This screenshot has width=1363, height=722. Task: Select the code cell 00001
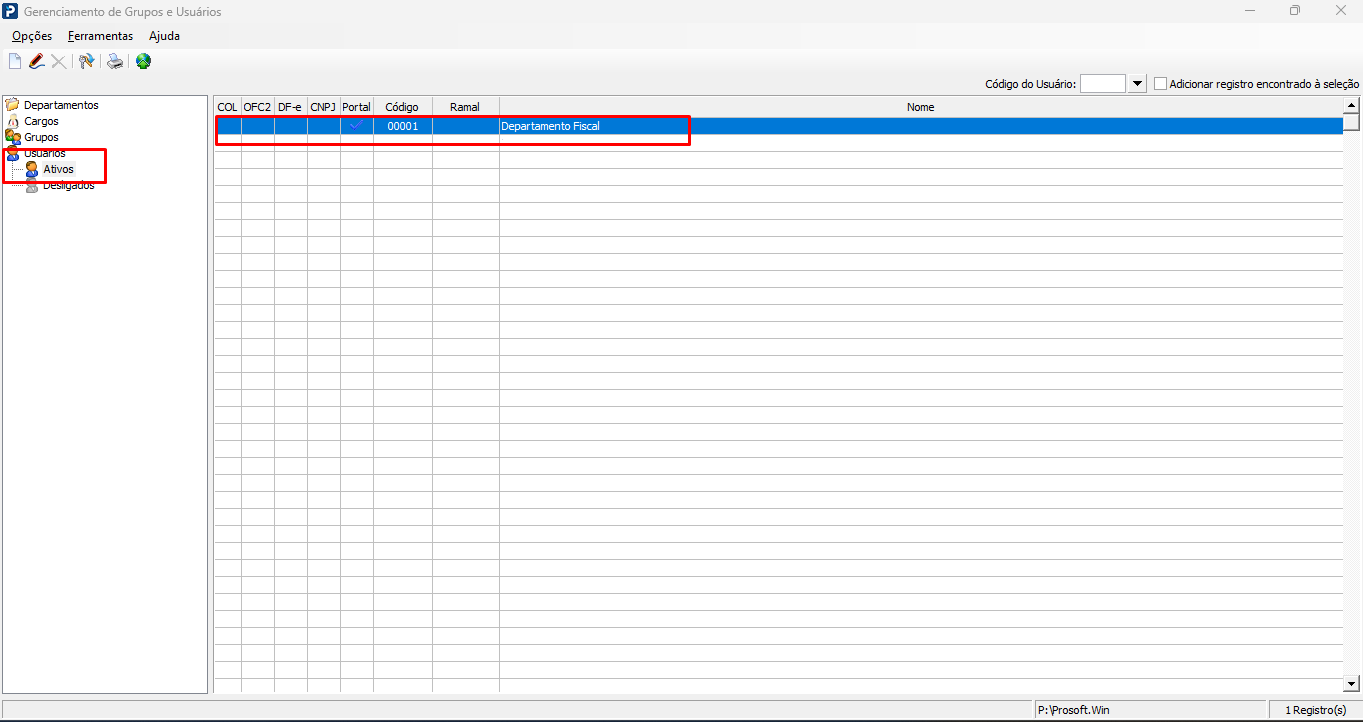coord(403,126)
